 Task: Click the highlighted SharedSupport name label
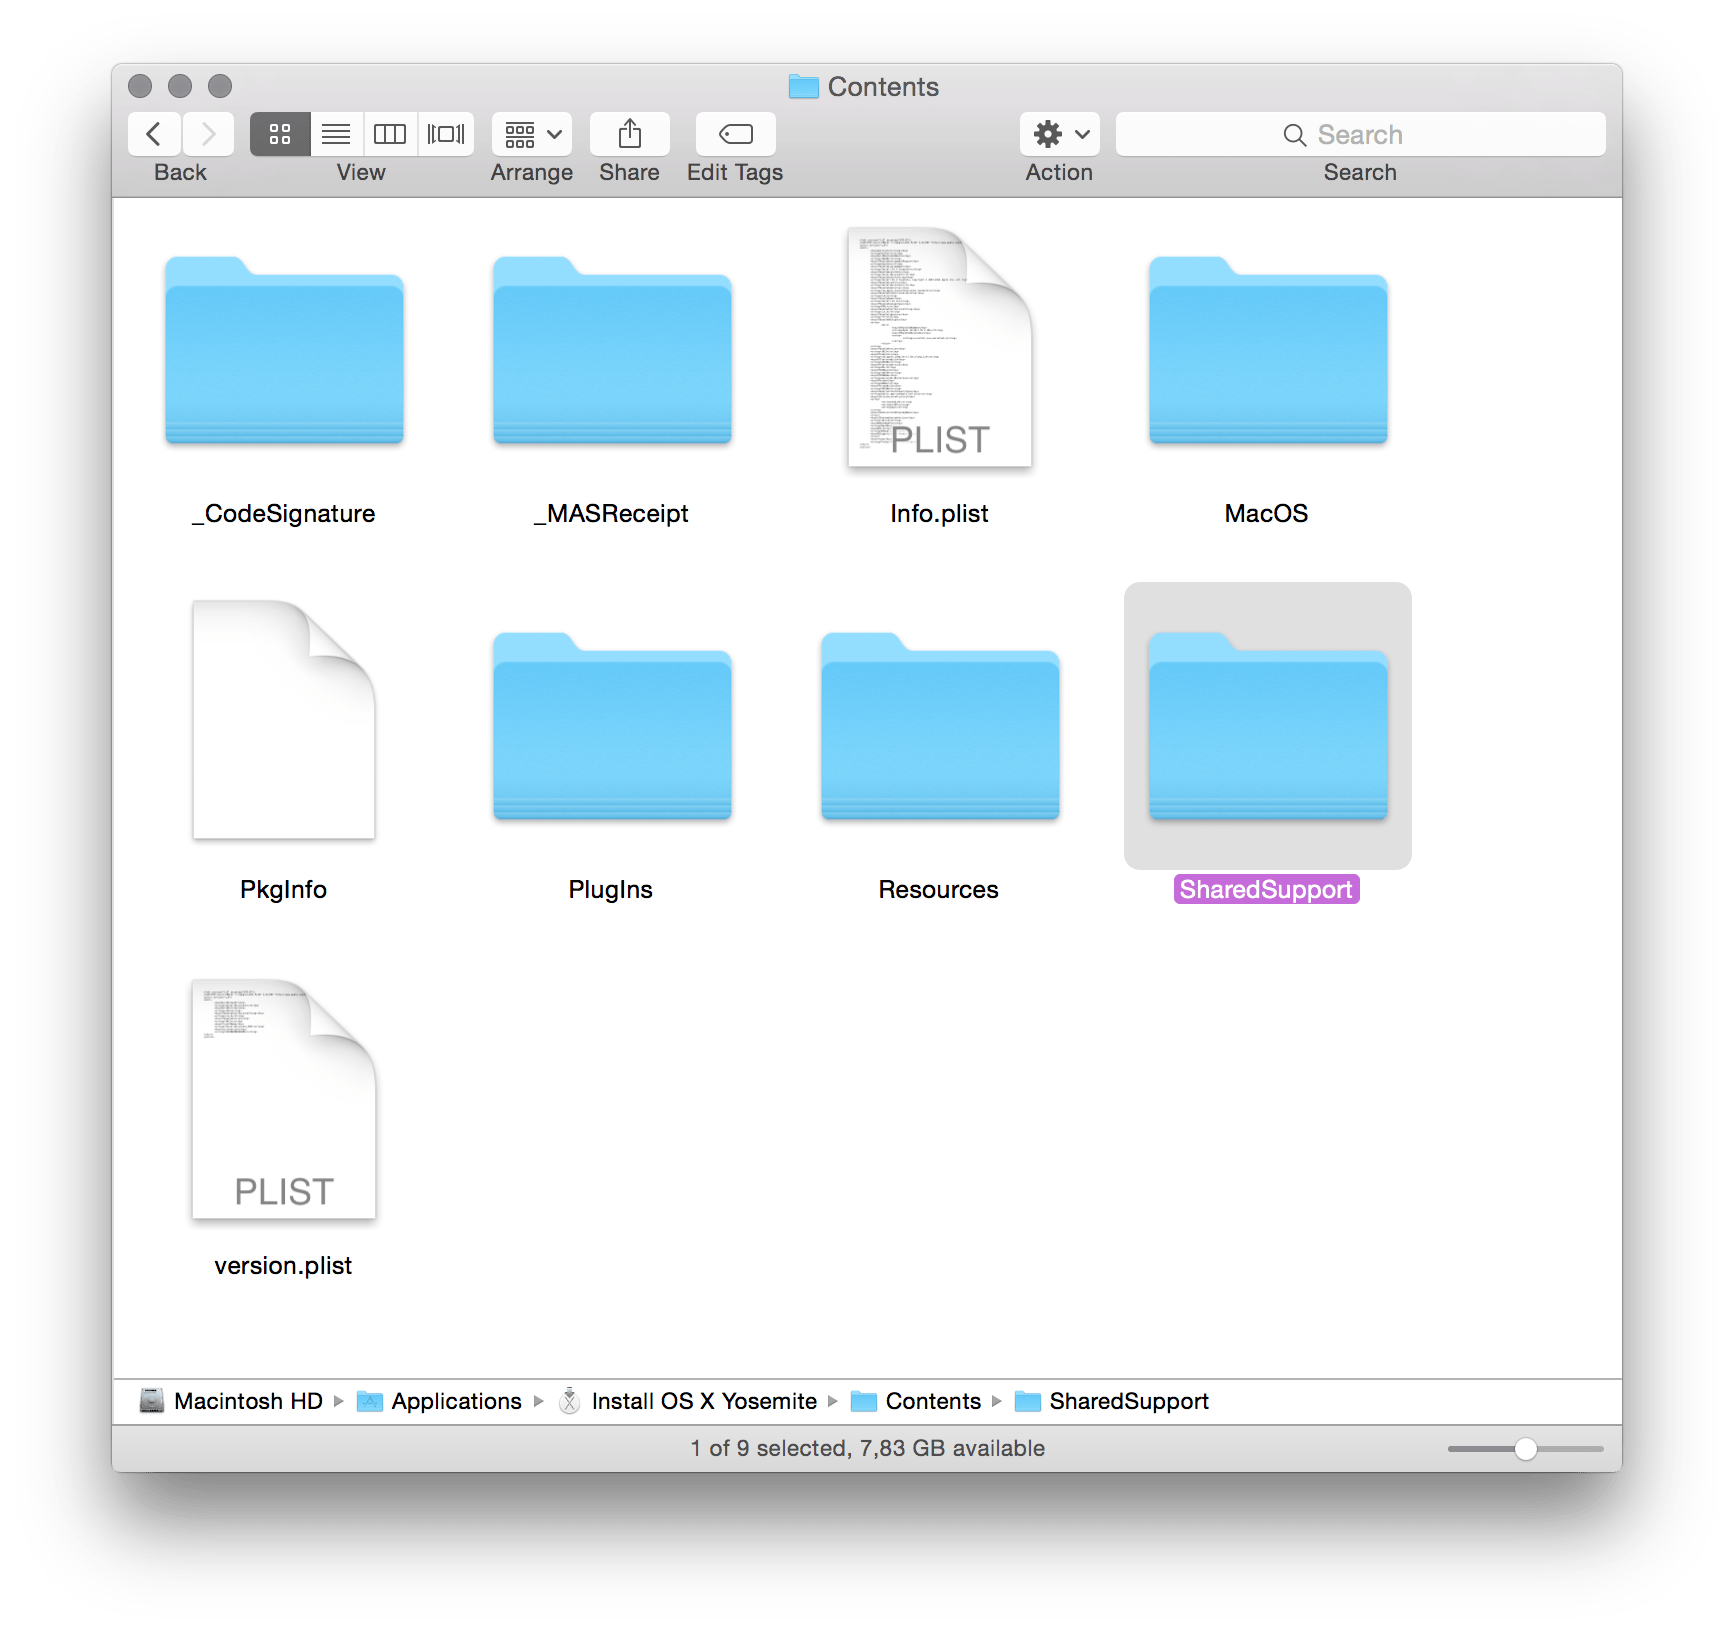click(1267, 890)
